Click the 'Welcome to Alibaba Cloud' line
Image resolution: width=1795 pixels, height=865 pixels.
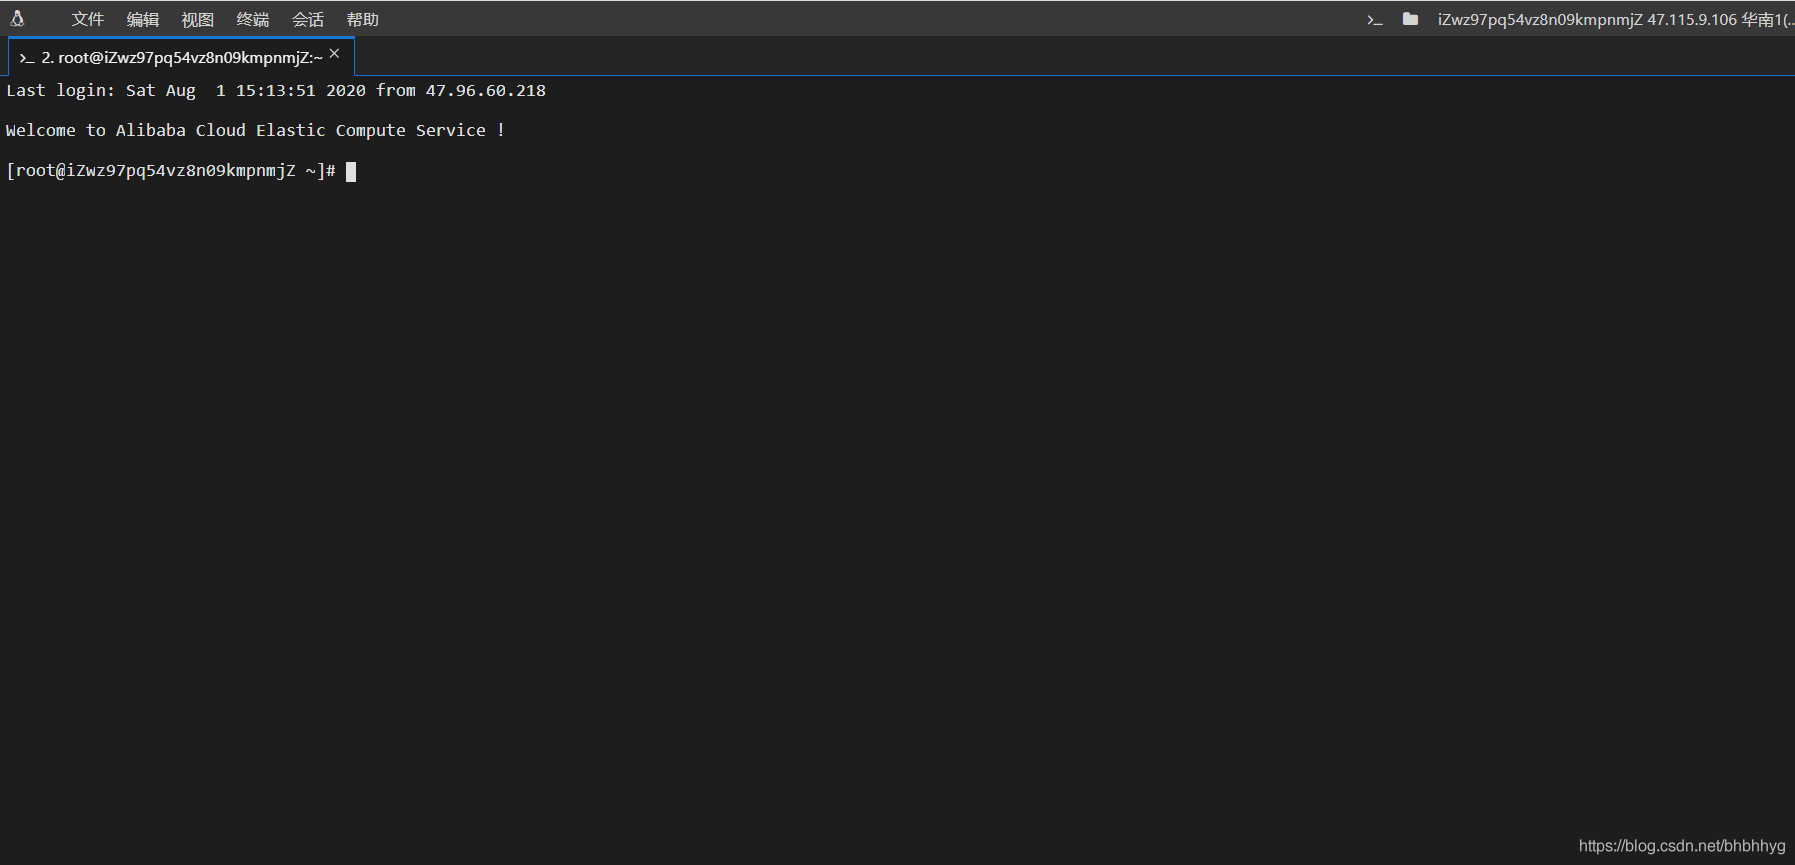pyautogui.click(x=255, y=130)
